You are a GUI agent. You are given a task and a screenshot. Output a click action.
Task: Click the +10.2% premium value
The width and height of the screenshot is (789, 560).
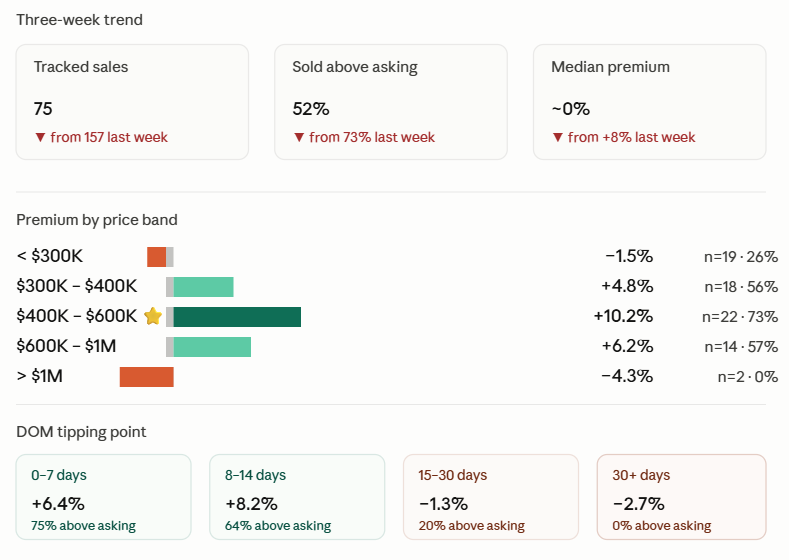coord(623,316)
